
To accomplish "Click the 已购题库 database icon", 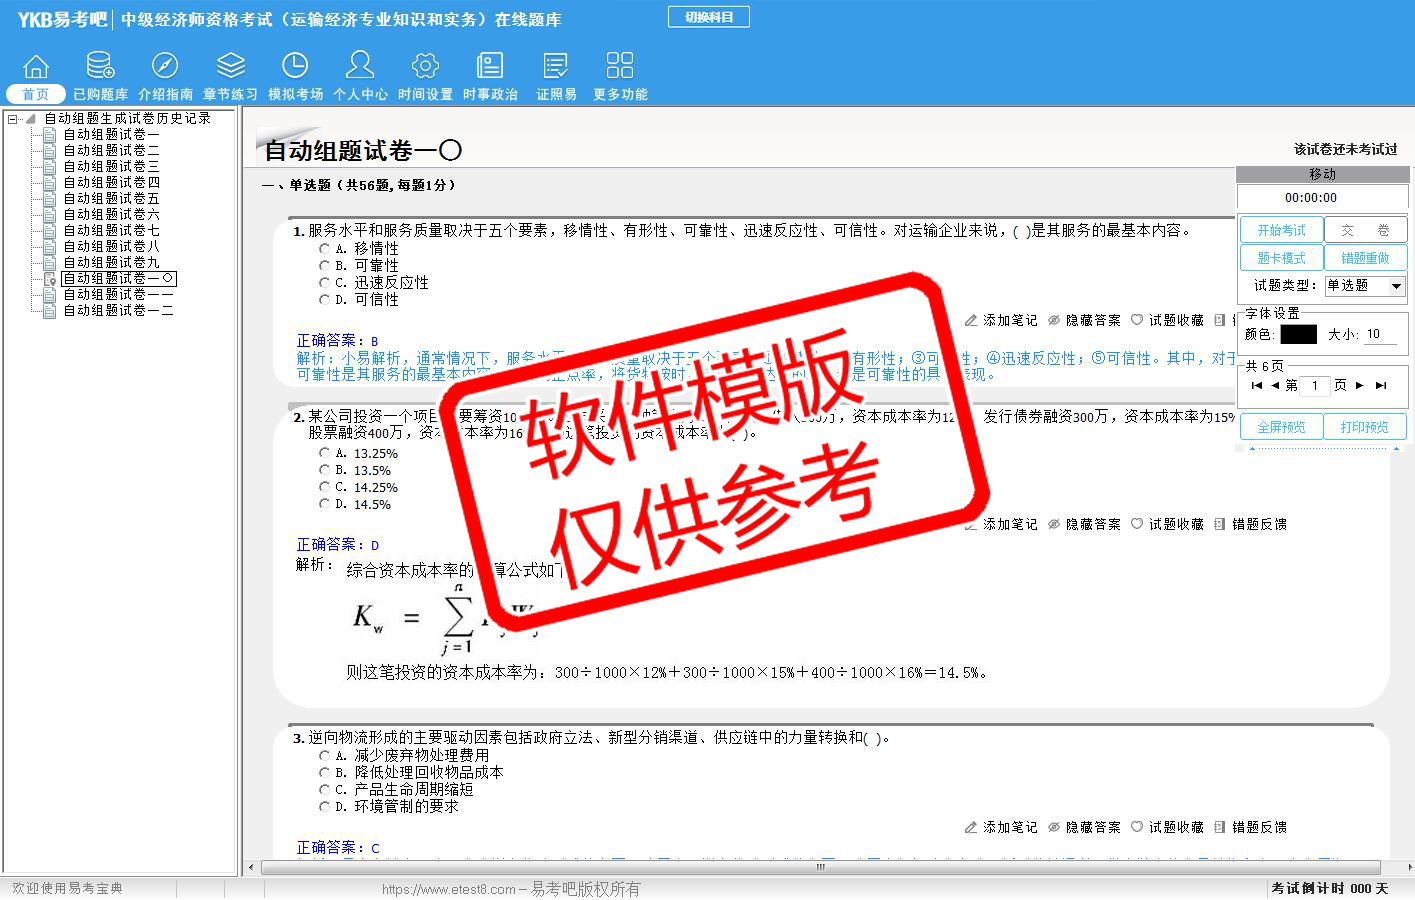I will [100, 66].
